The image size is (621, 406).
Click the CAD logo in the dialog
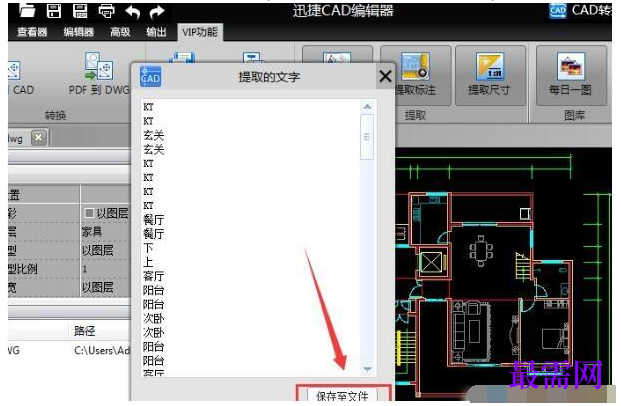[150, 76]
